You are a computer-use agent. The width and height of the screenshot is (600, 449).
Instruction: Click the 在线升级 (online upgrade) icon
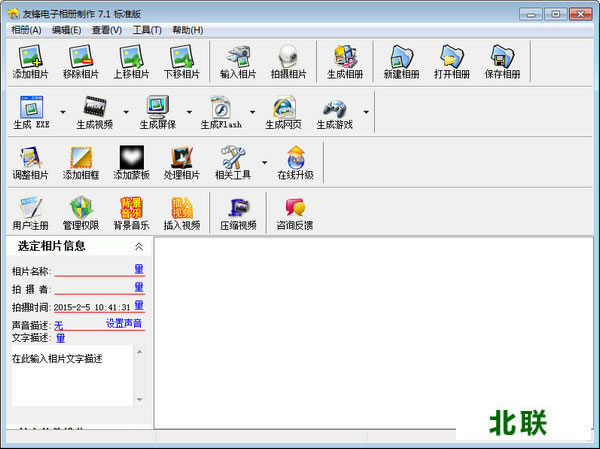[295, 158]
